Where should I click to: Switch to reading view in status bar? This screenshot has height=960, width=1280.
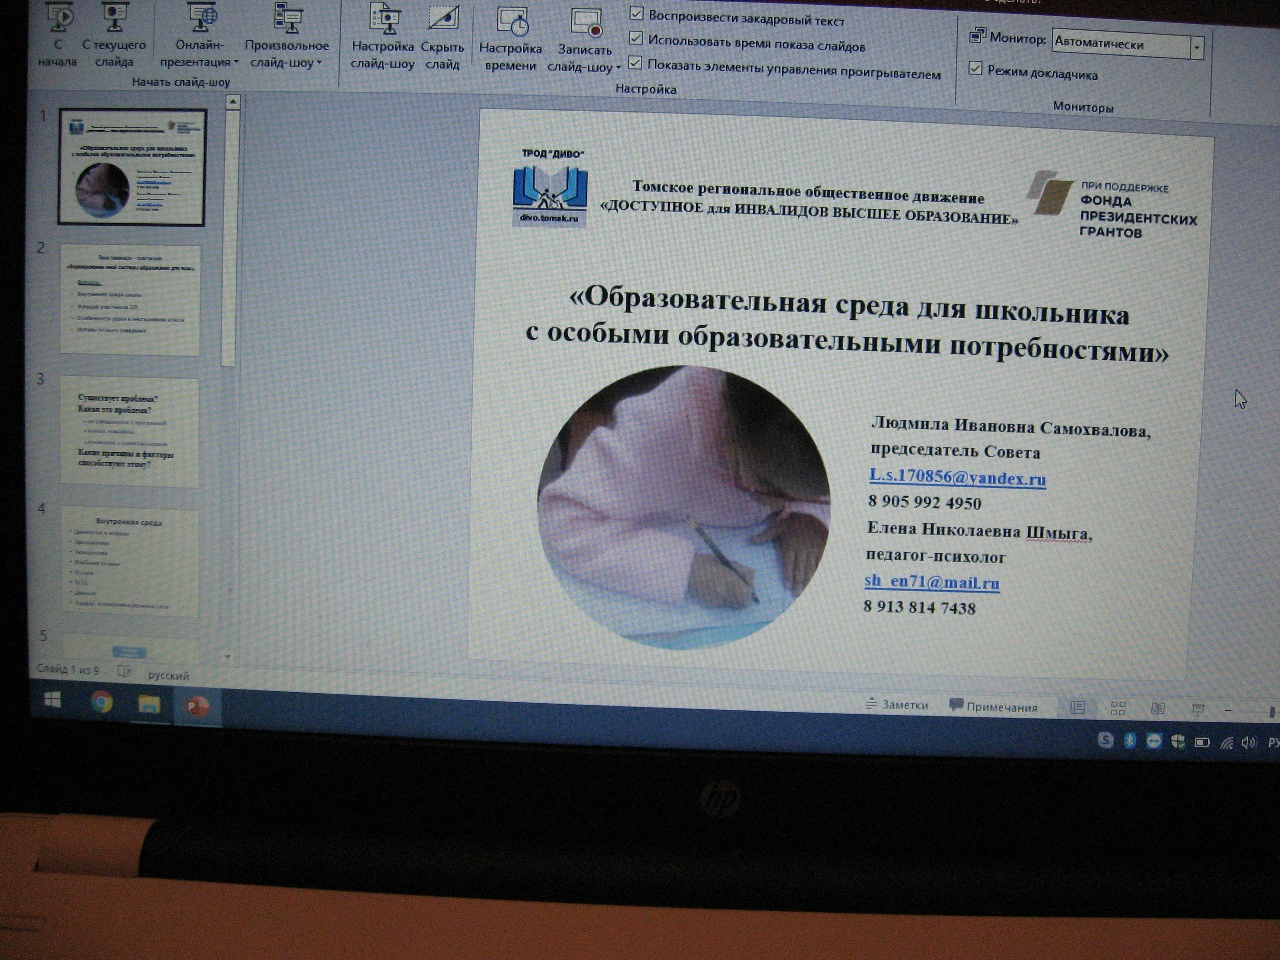pos(1157,708)
